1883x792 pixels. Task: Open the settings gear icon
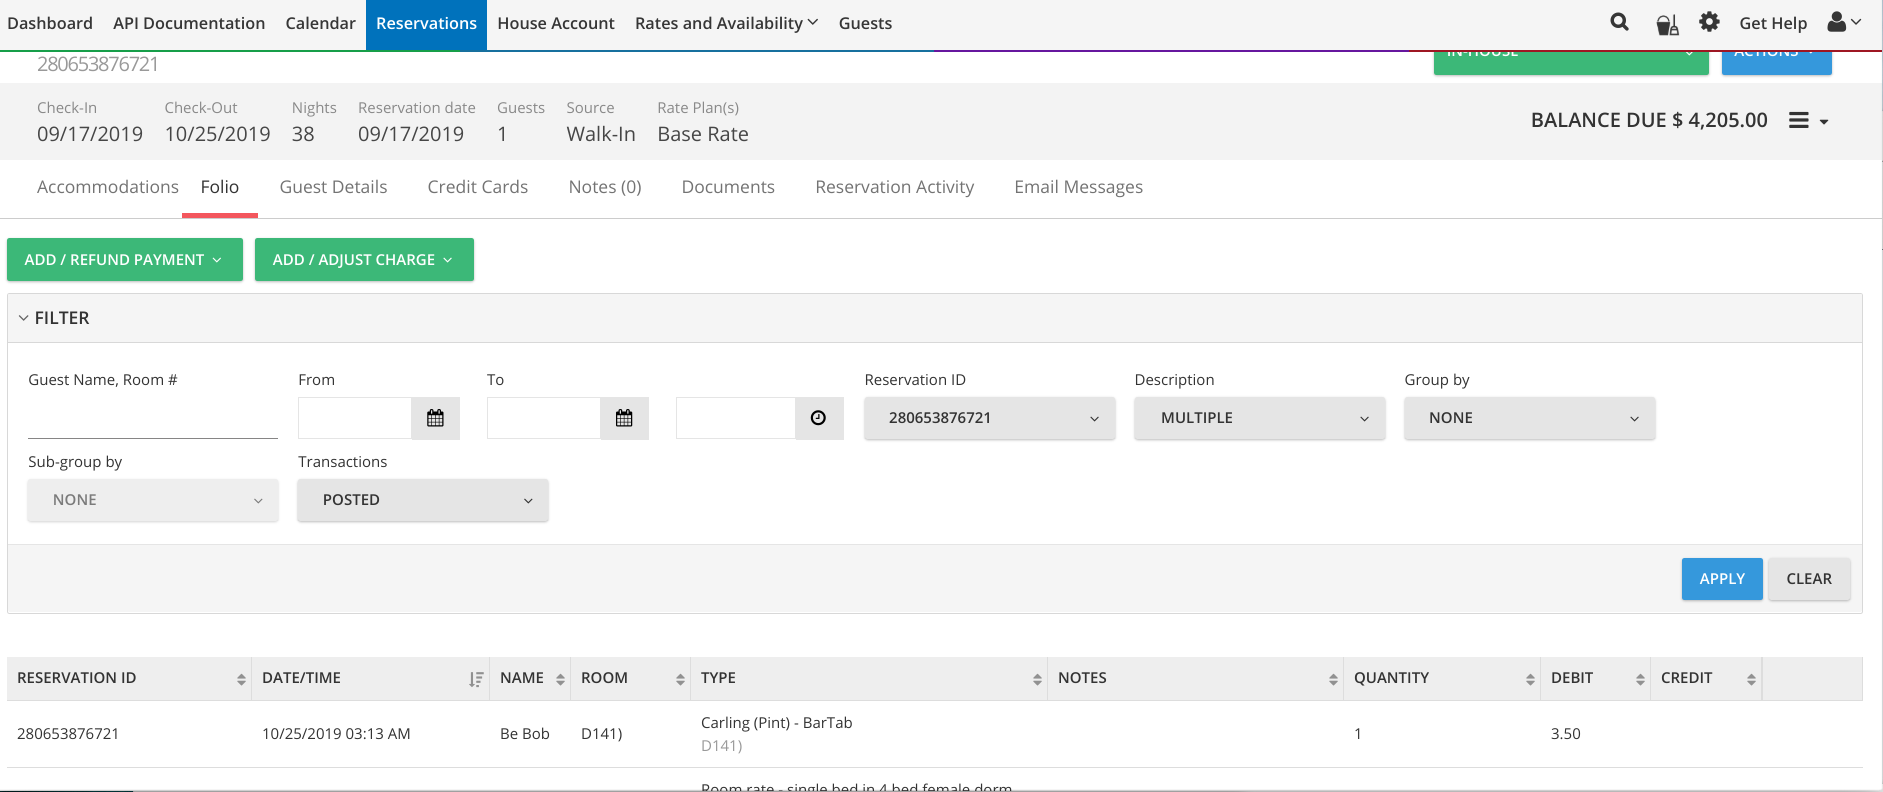[1709, 22]
